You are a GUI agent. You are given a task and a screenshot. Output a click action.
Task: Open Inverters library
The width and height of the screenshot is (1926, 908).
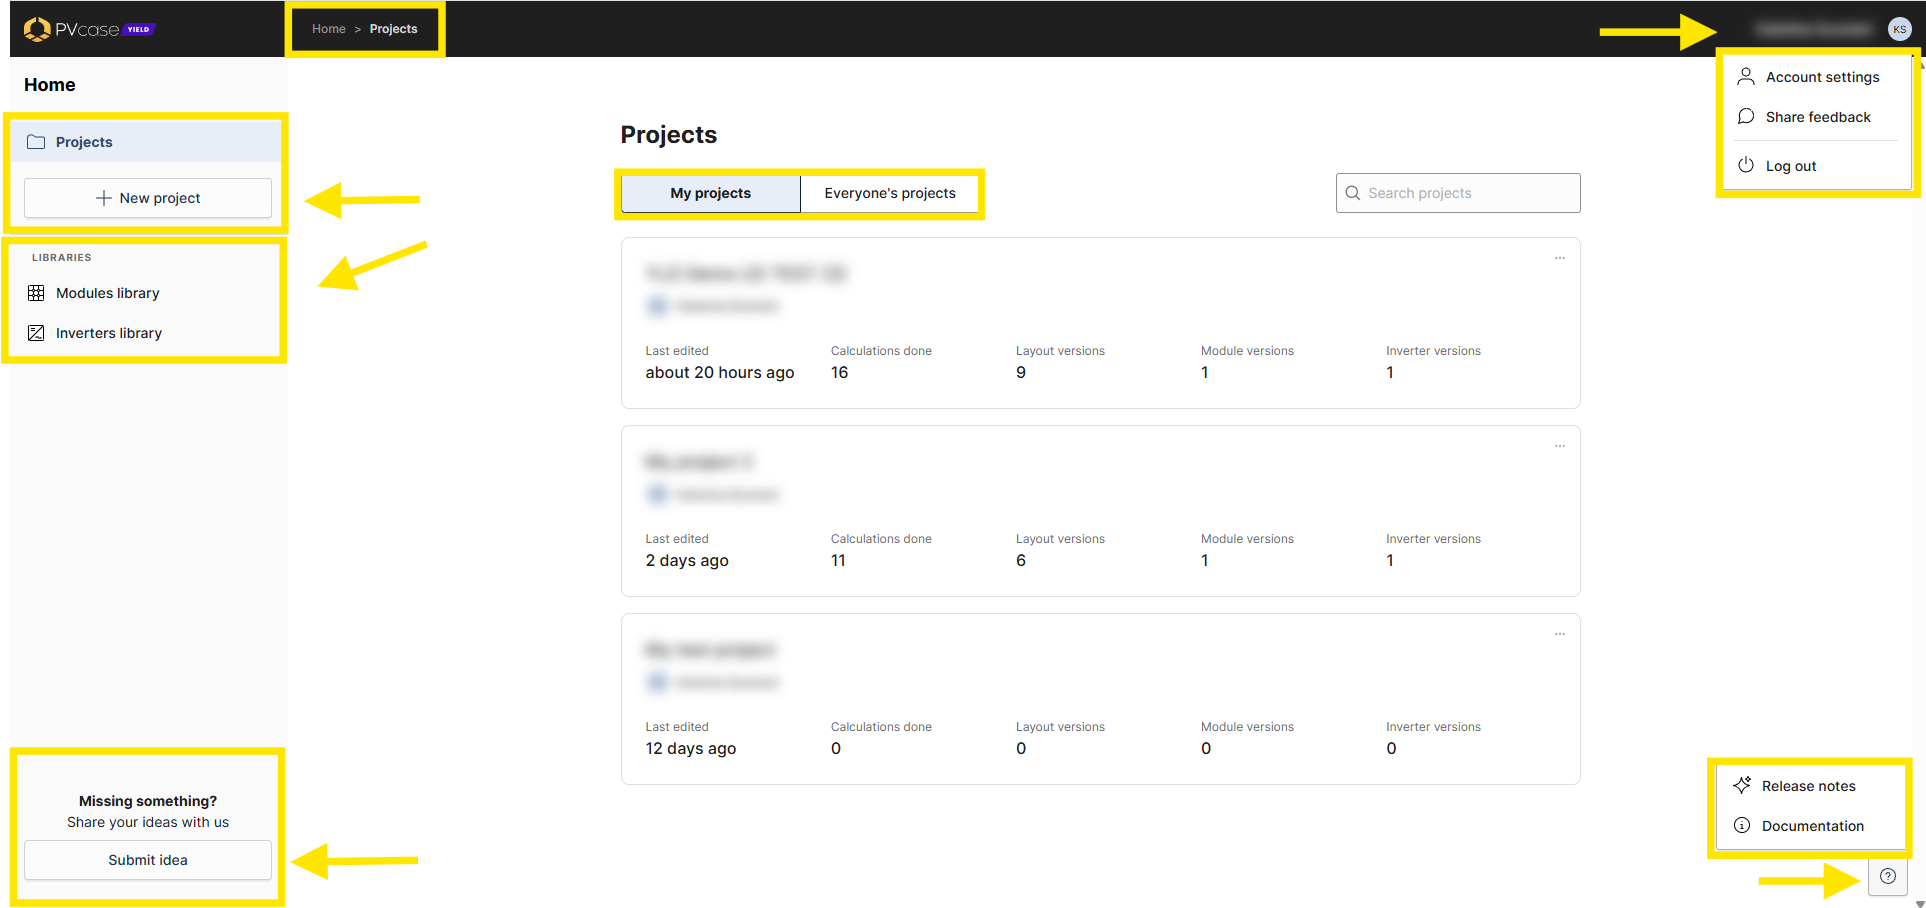pyautogui.click(x=148, y=333)
